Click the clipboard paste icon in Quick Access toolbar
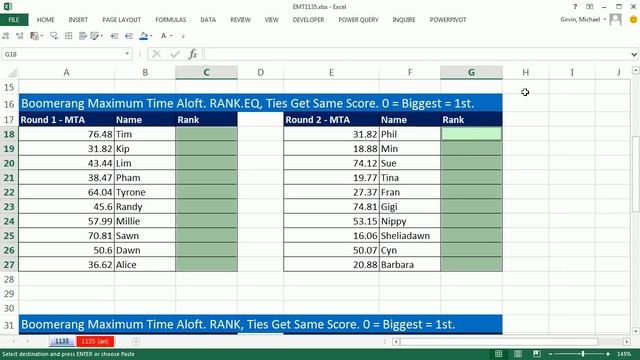640x360 pixels. tap(35, 36)
